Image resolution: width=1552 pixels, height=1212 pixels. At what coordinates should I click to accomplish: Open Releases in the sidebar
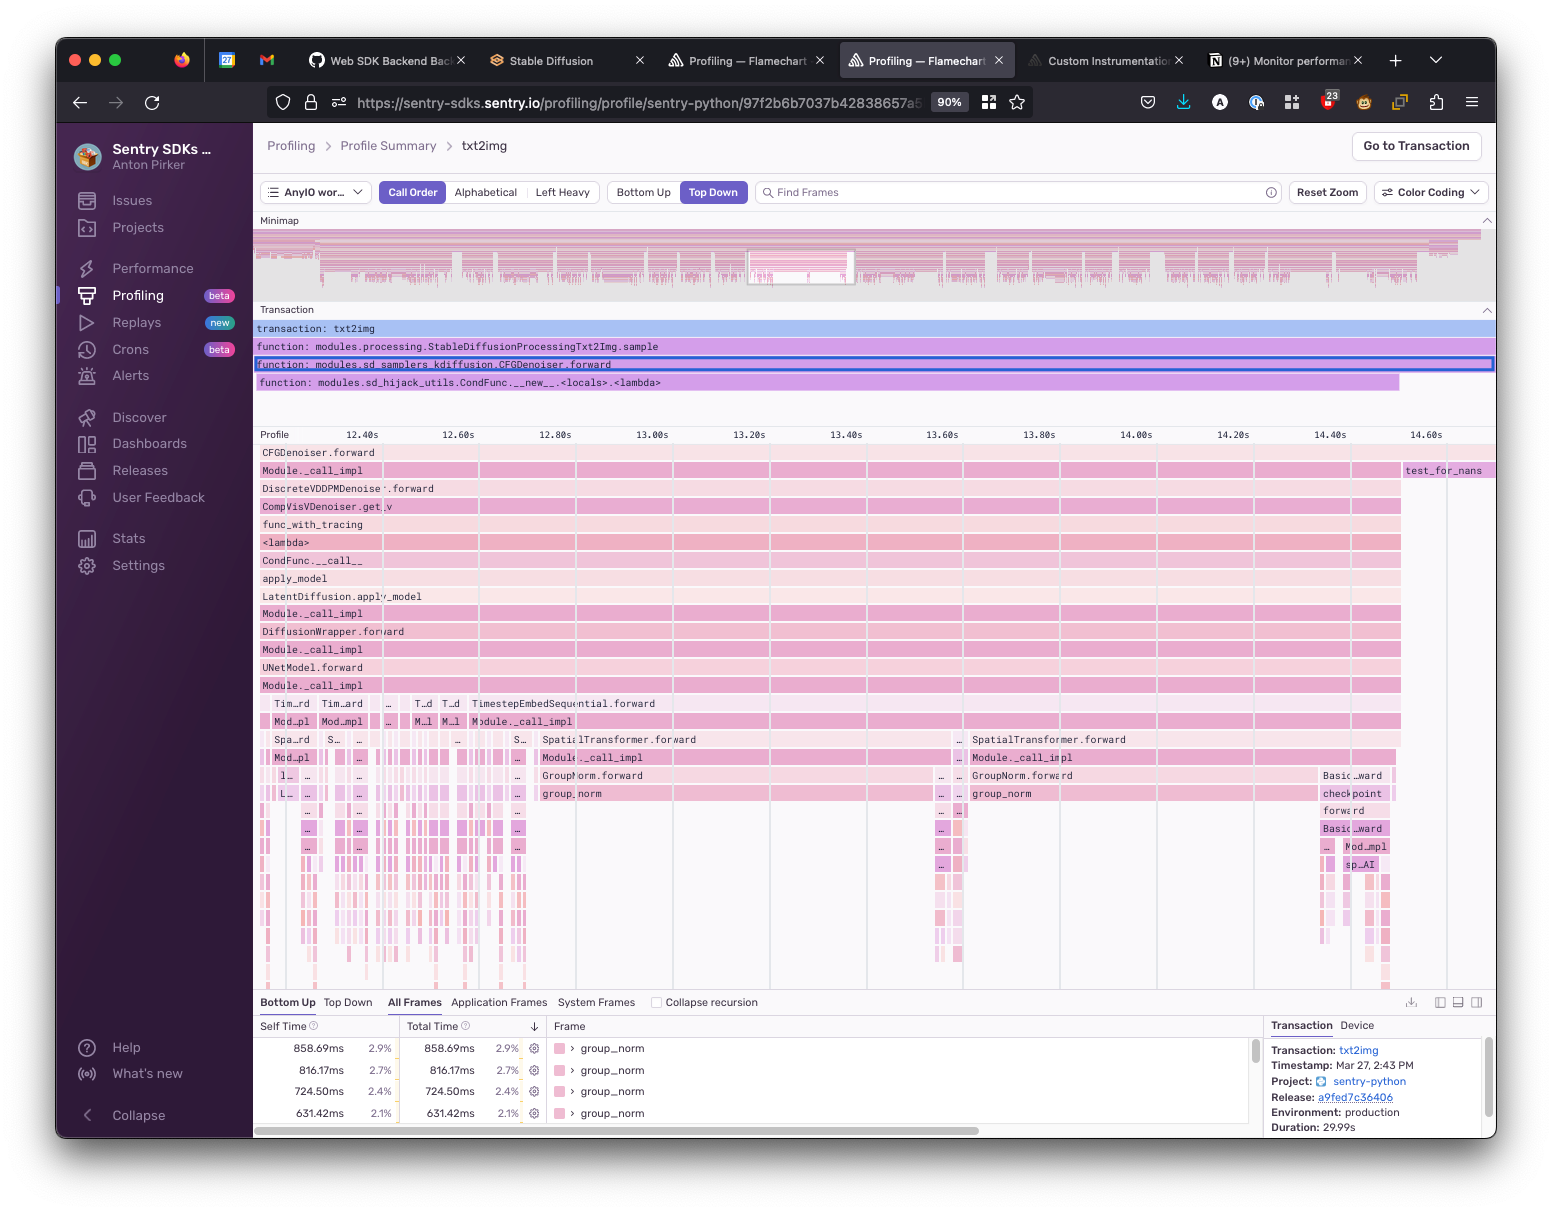tap(140, 471)
